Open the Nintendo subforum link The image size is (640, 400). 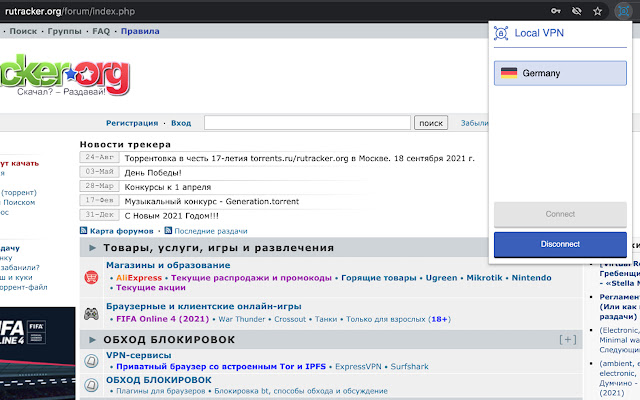pyautogui.click(x=531, y=278)
